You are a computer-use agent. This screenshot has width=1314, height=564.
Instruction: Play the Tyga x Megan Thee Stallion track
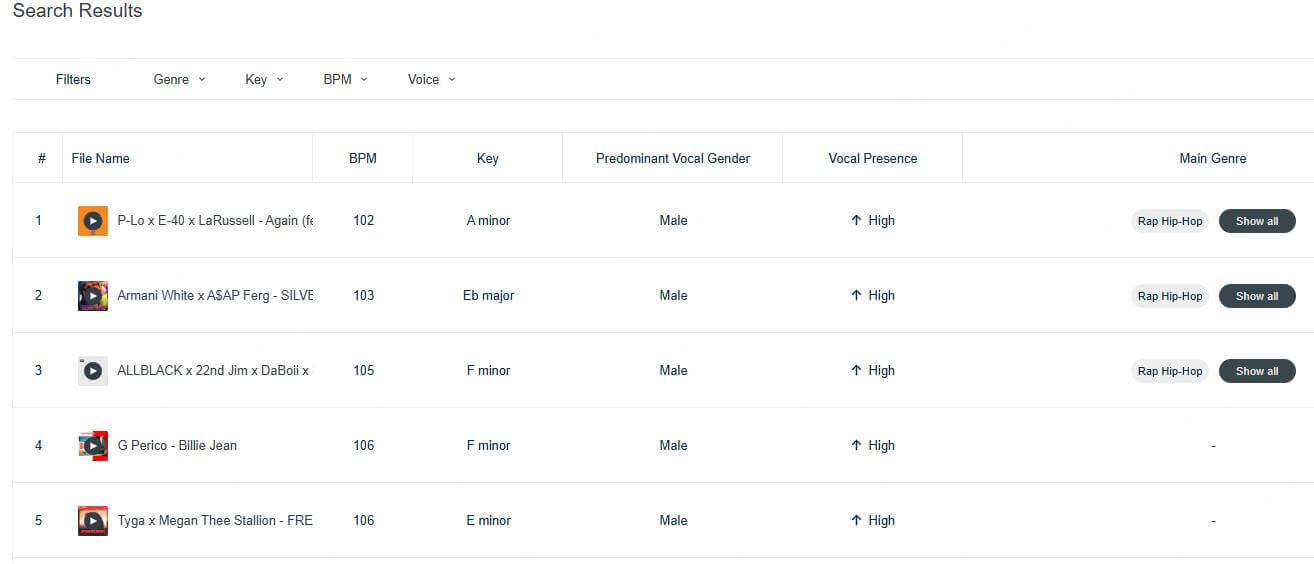point(93,521)
